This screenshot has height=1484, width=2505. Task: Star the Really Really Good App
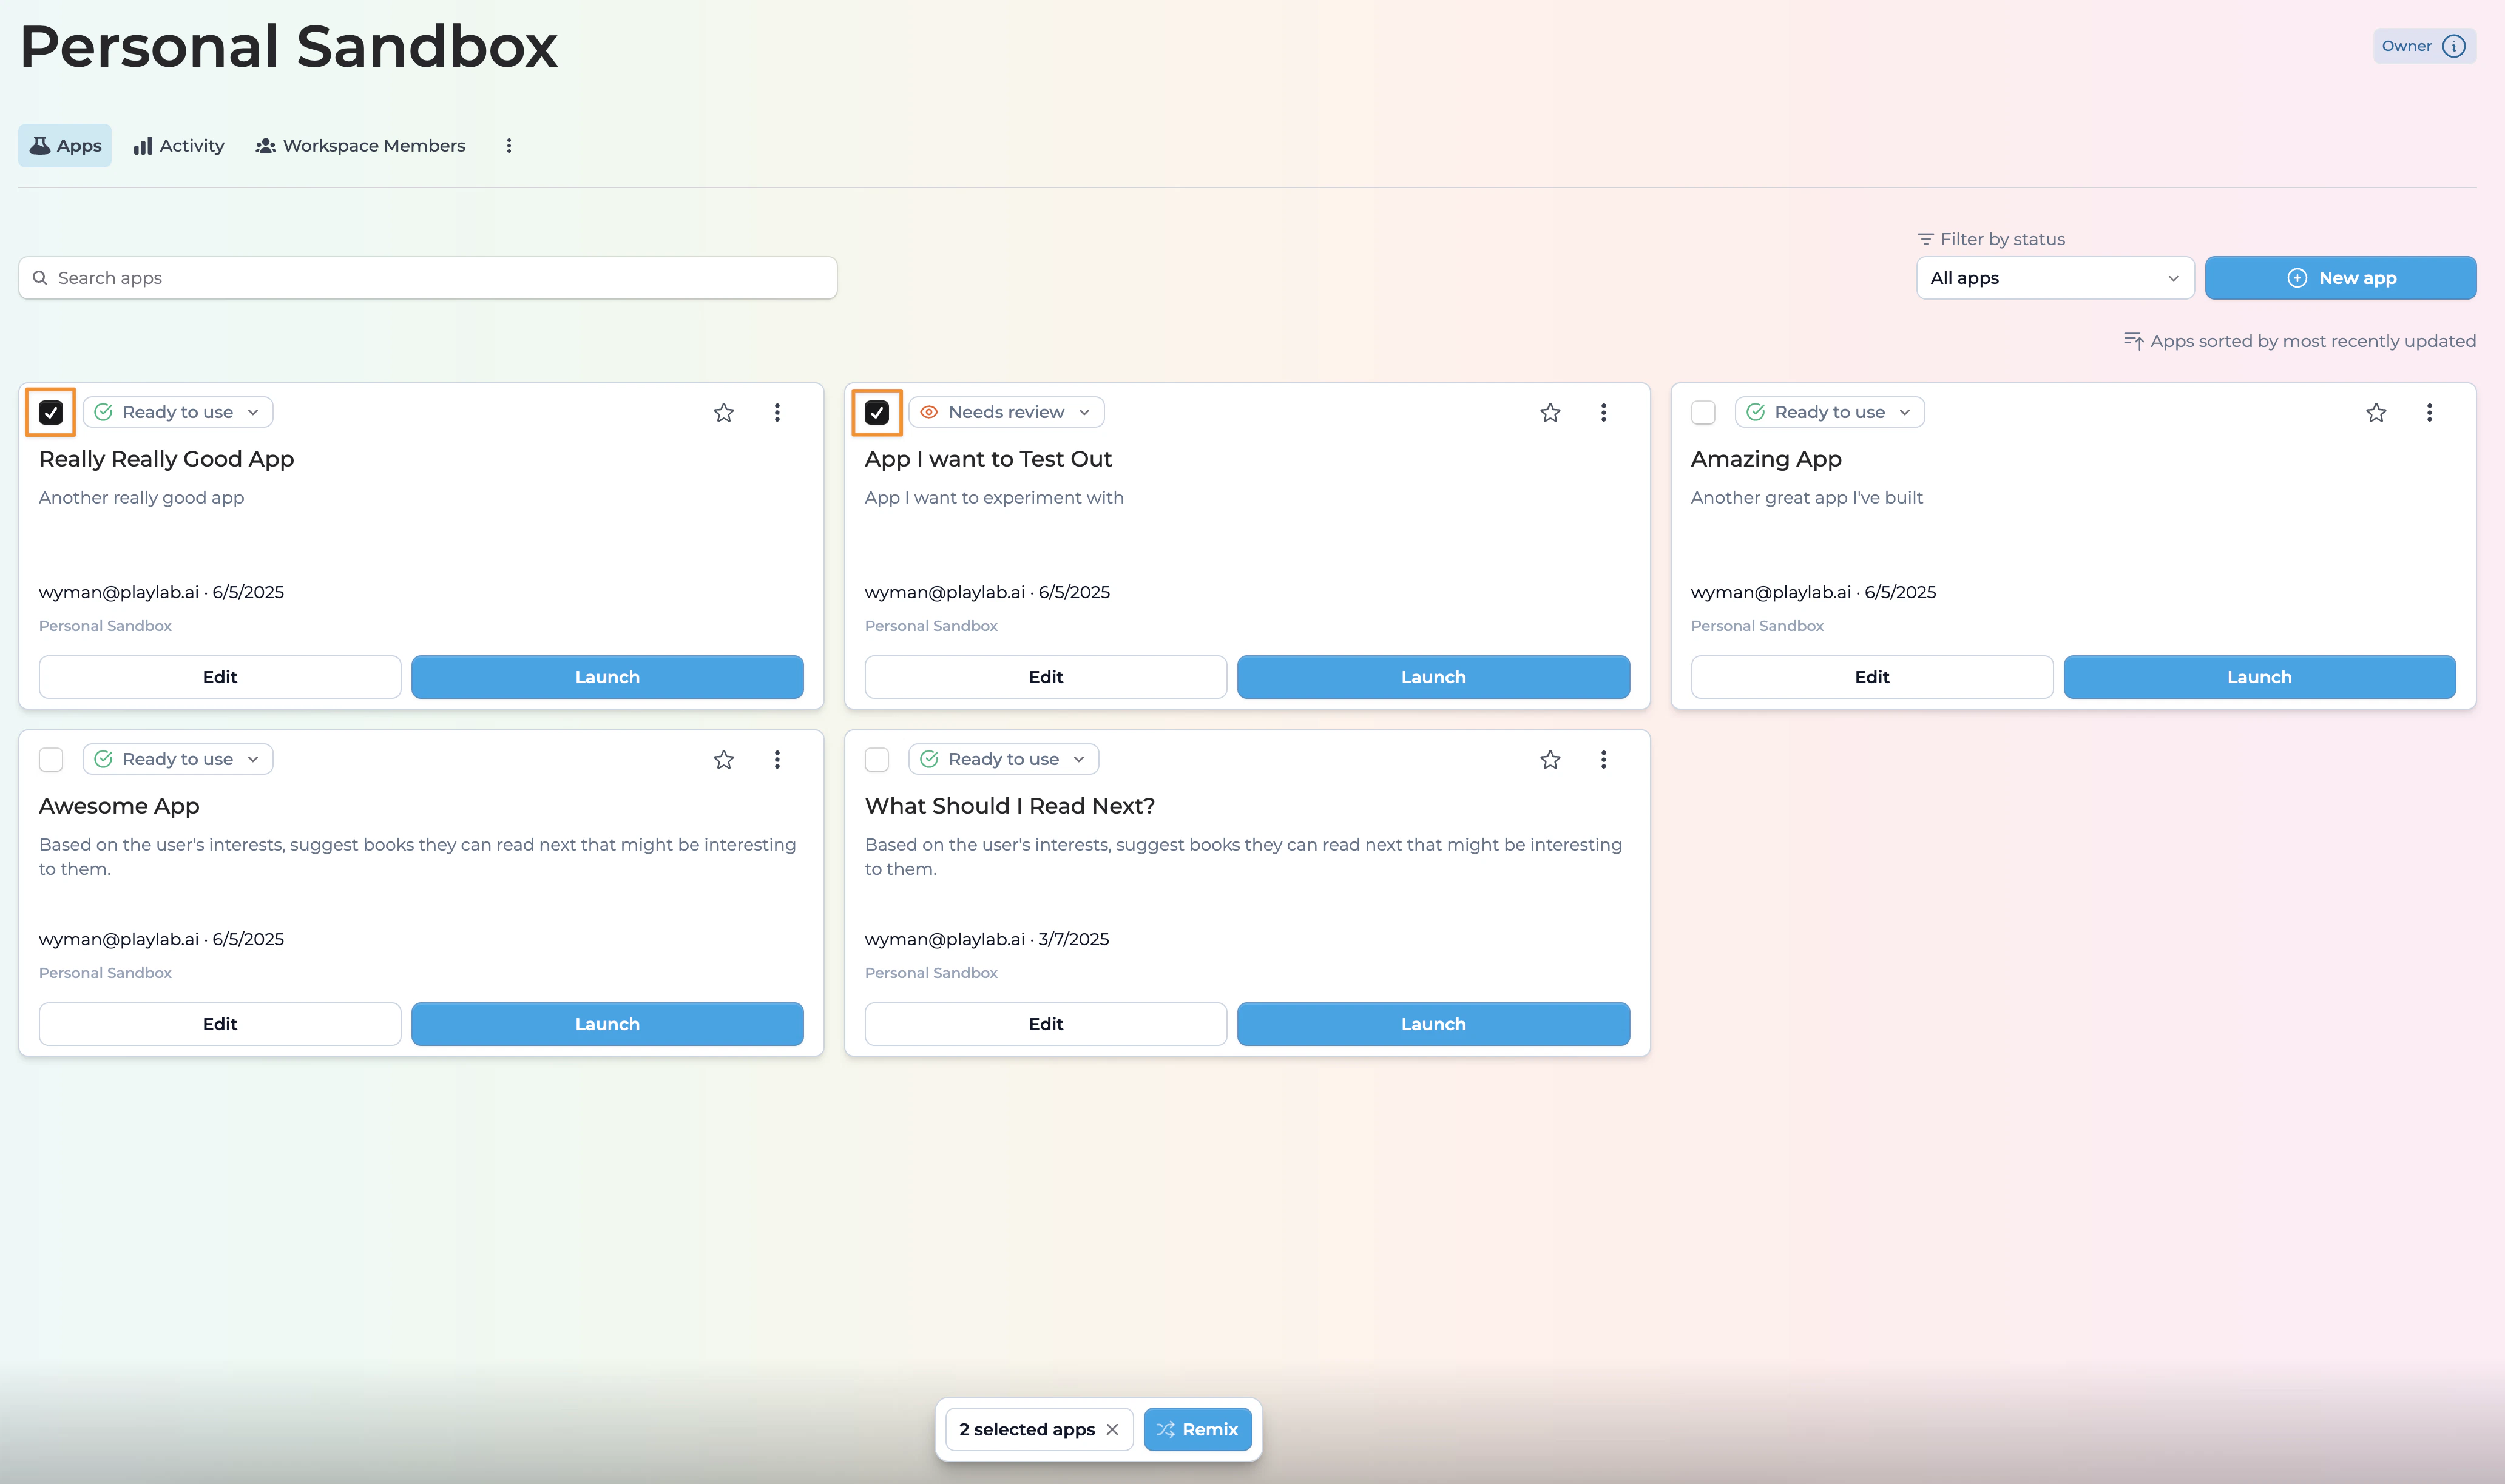[x=723, y=412]
